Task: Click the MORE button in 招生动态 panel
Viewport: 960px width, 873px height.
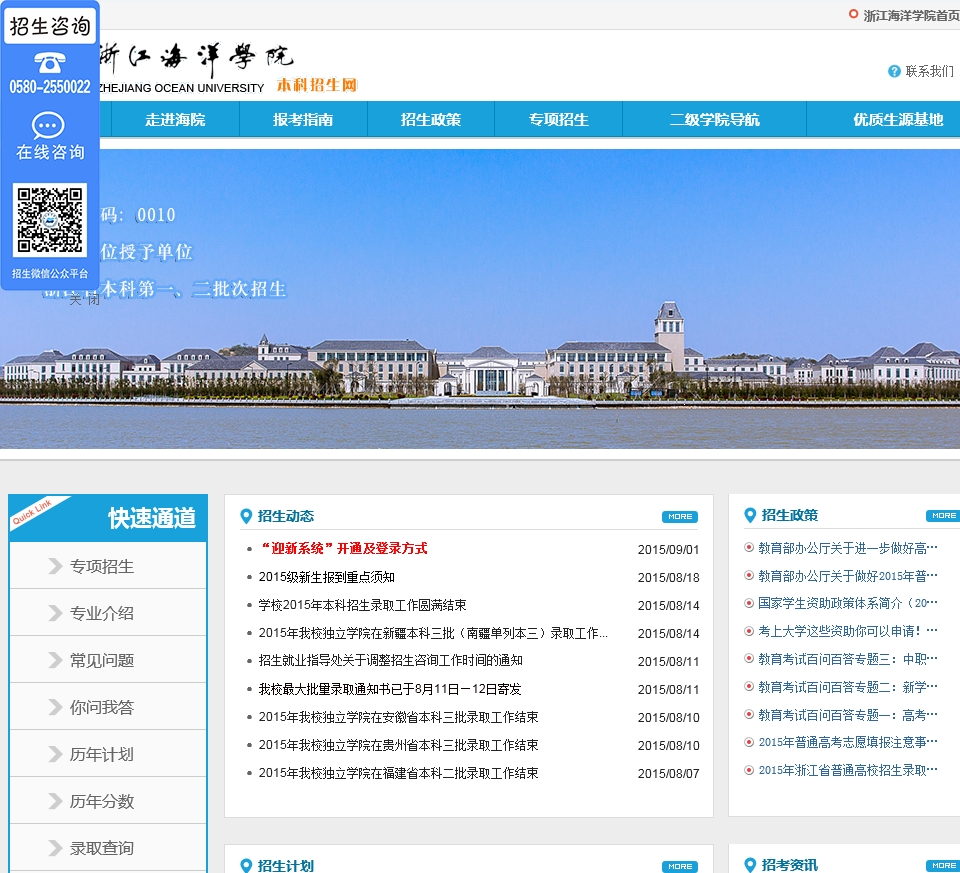Action: click(679, 517)
